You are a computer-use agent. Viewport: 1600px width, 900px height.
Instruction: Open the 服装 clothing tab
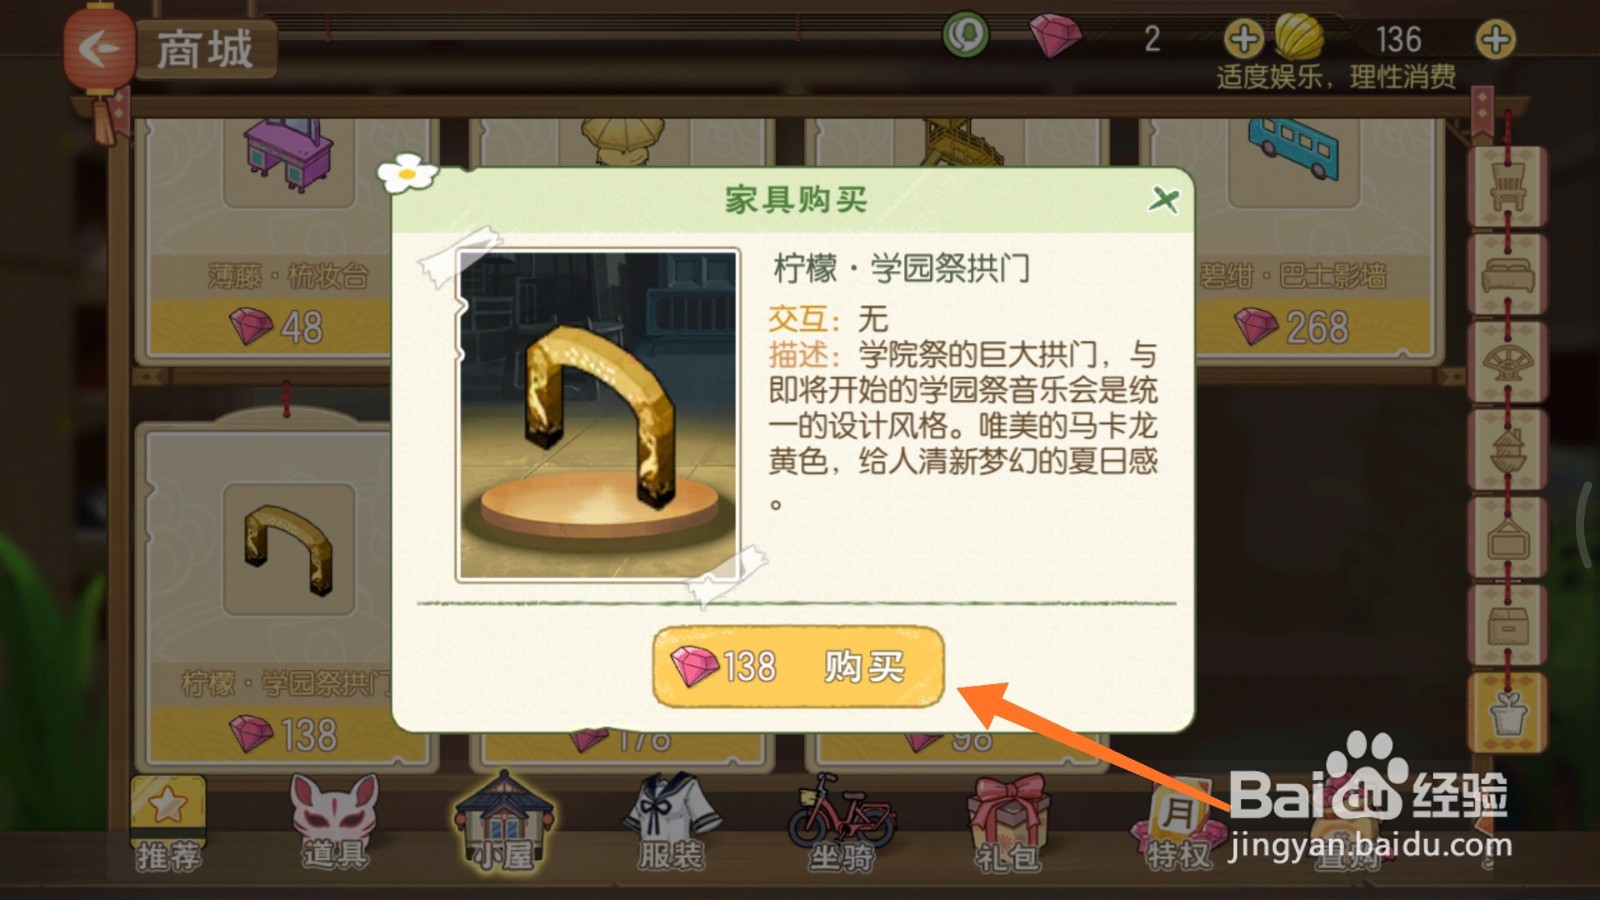click(671, 824)
